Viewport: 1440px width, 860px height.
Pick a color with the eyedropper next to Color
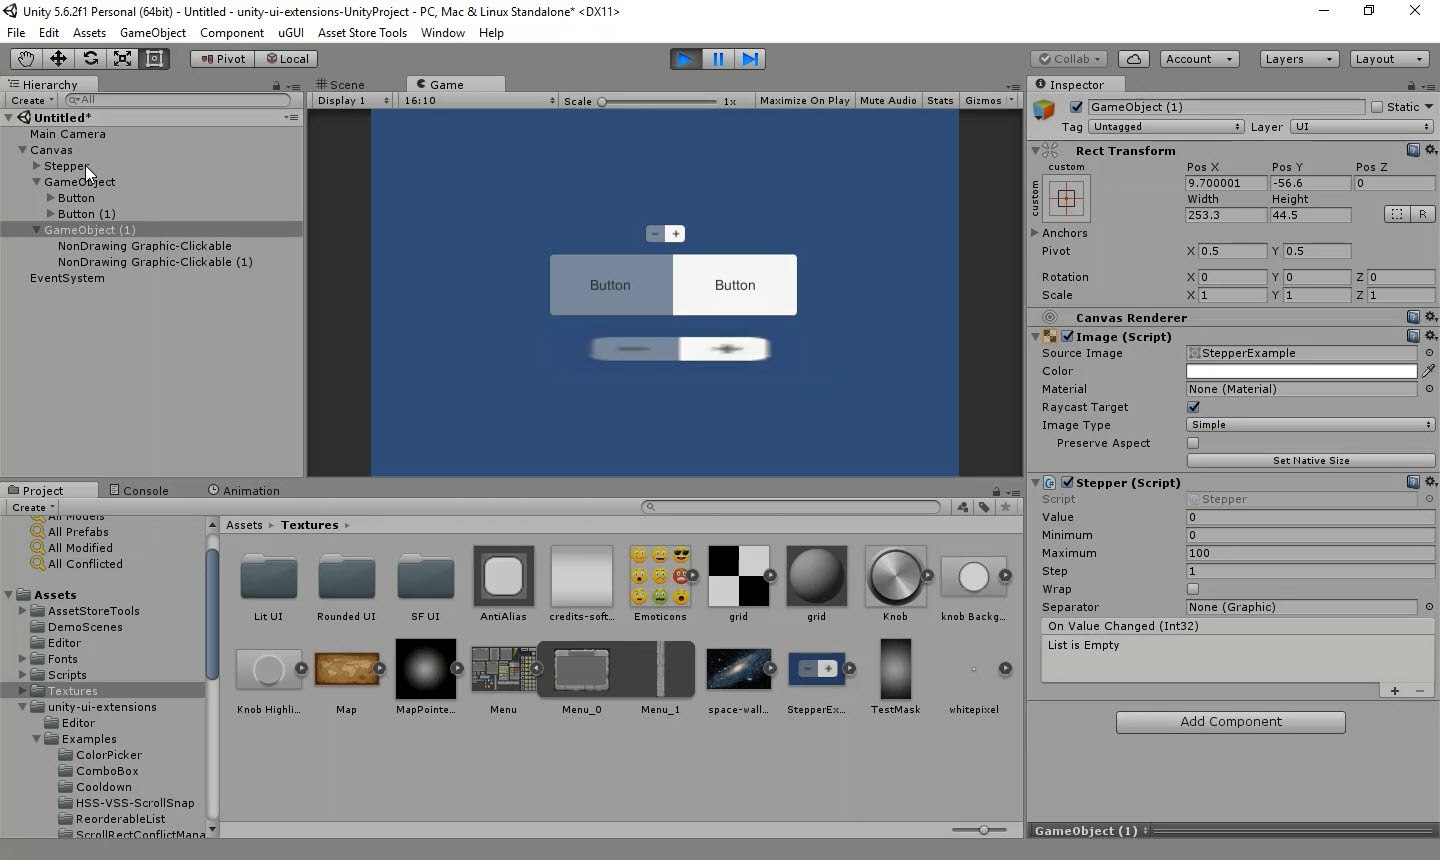[x=1429, y=371]
